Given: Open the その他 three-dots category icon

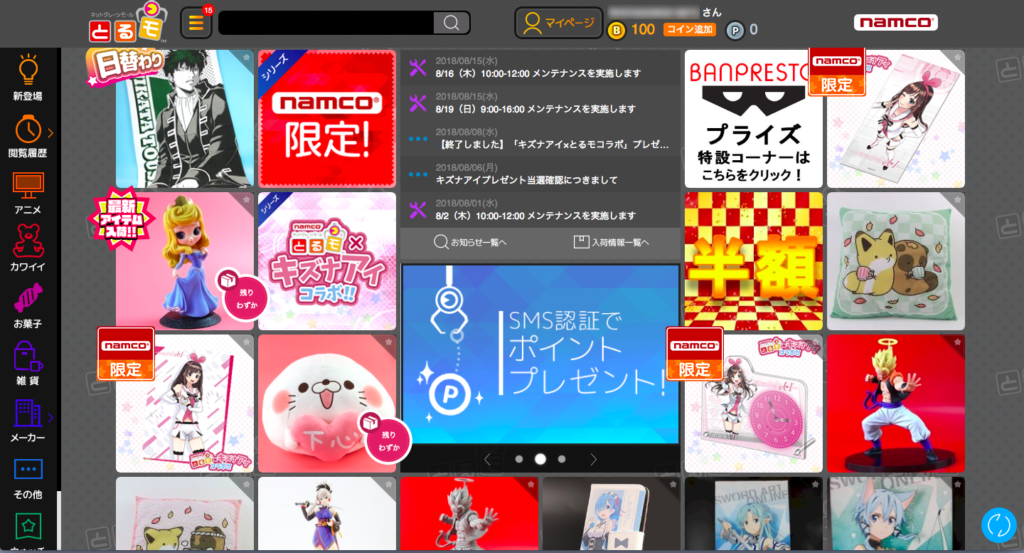Looking at the screenshot, I should [28, 469].
